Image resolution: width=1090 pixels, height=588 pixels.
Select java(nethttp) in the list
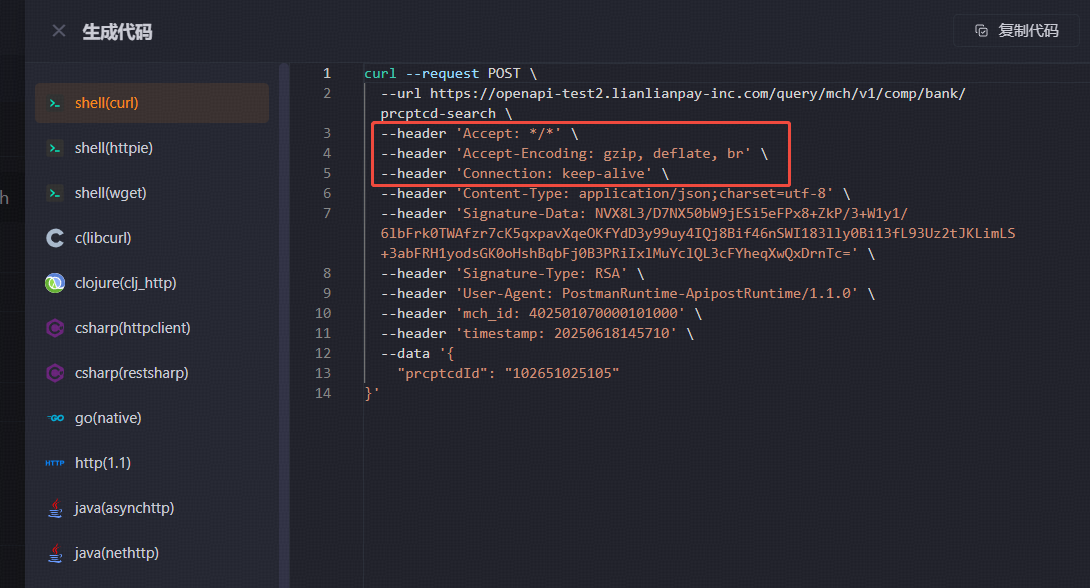click(152, 553)
